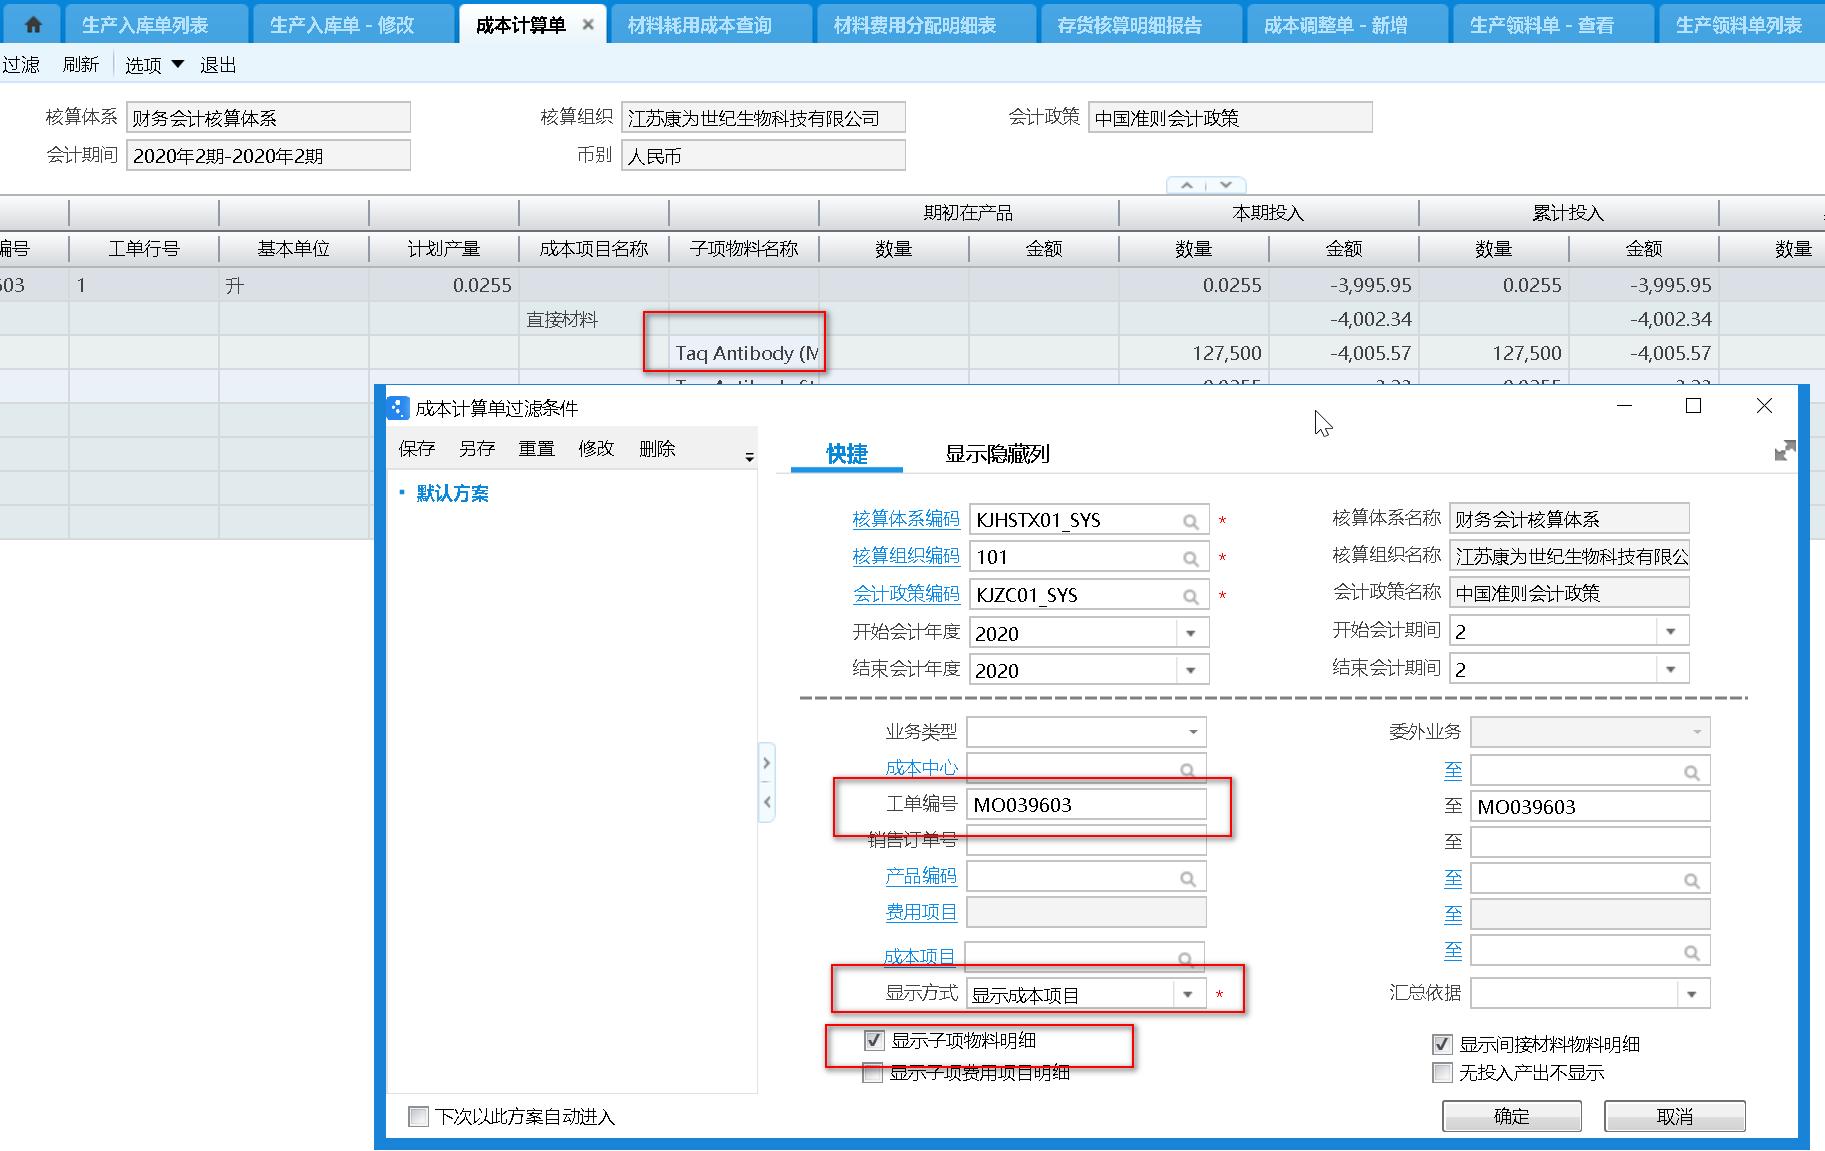
Task: Open 开始会计年度 dropdown
Action: 1191,633
